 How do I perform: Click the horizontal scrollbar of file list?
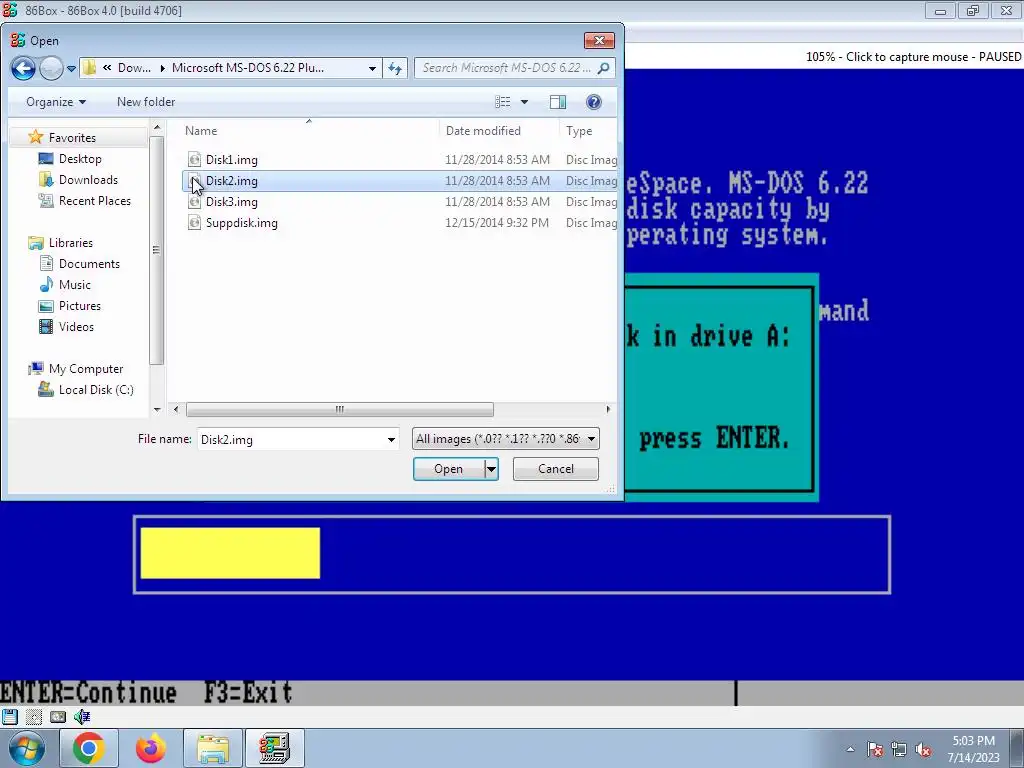pos(340,409)
